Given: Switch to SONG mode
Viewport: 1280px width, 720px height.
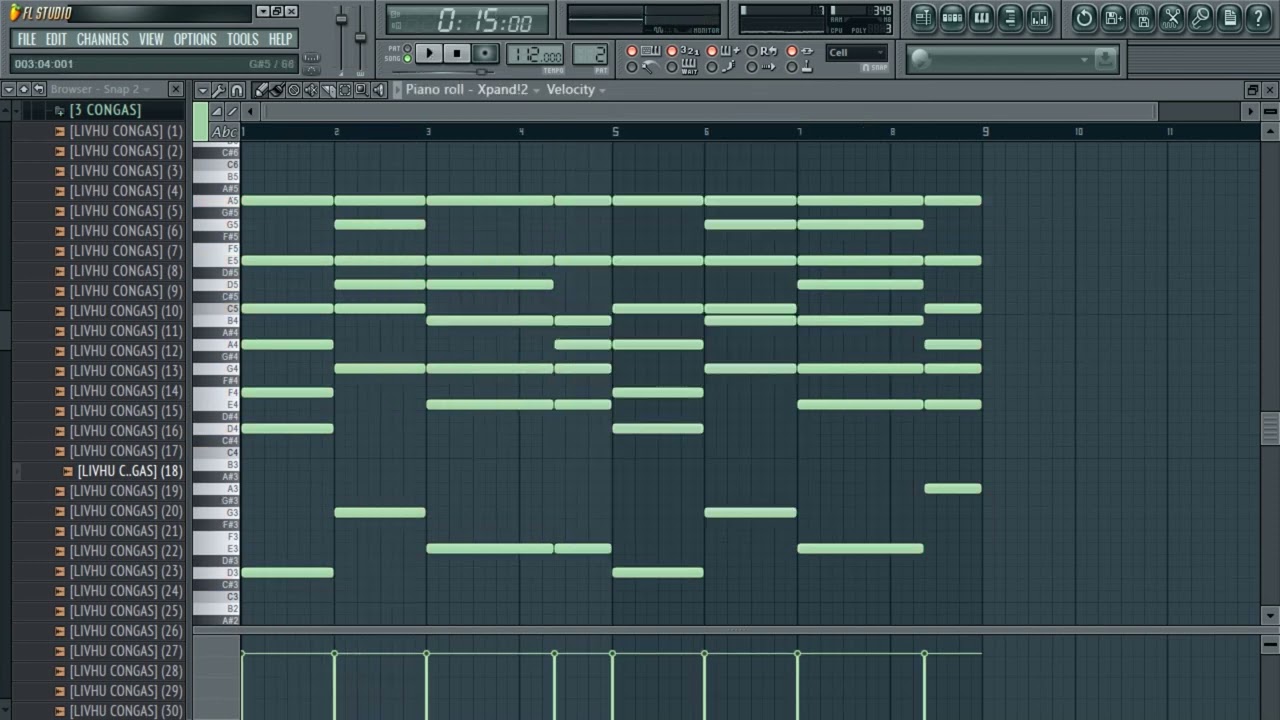Looking at the screenshot, I should (x=407, y=59).
